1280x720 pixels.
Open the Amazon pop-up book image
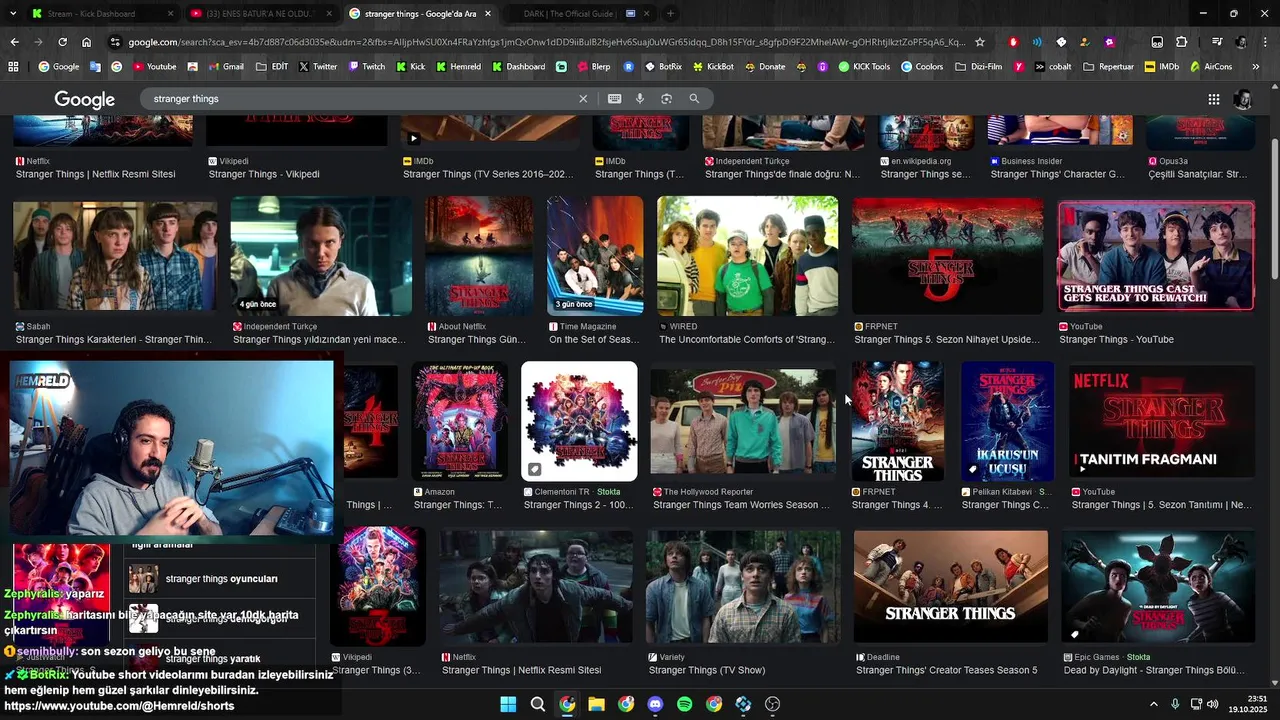[x=460, y=421]
